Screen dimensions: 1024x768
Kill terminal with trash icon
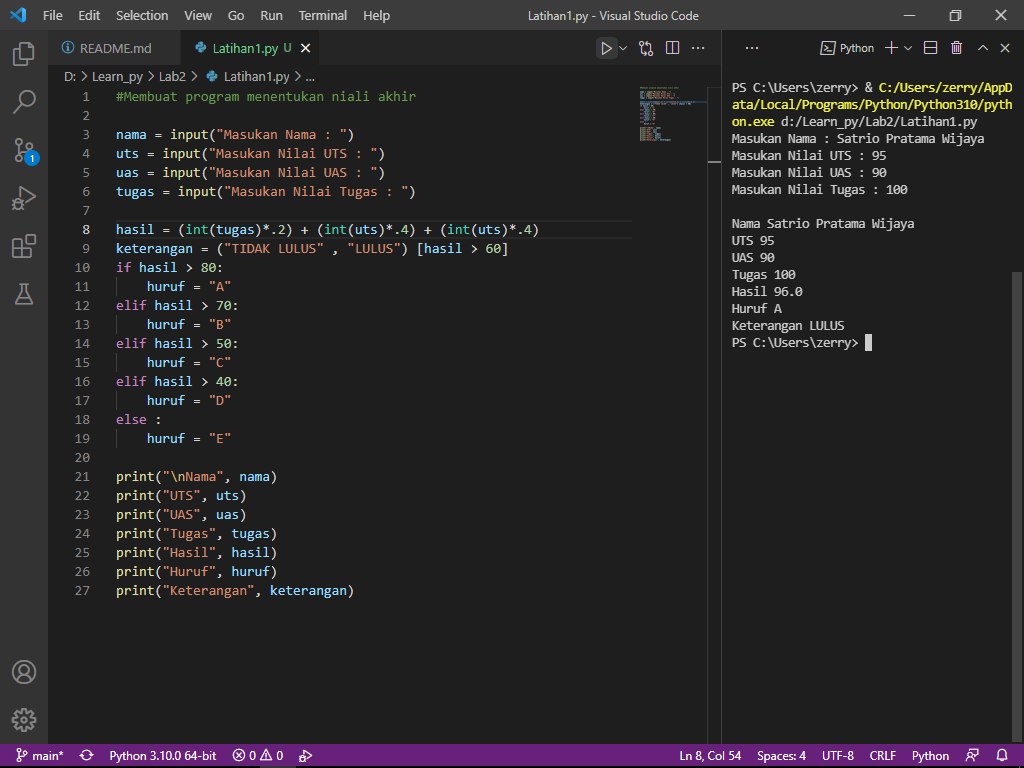(x=957, y=48)
